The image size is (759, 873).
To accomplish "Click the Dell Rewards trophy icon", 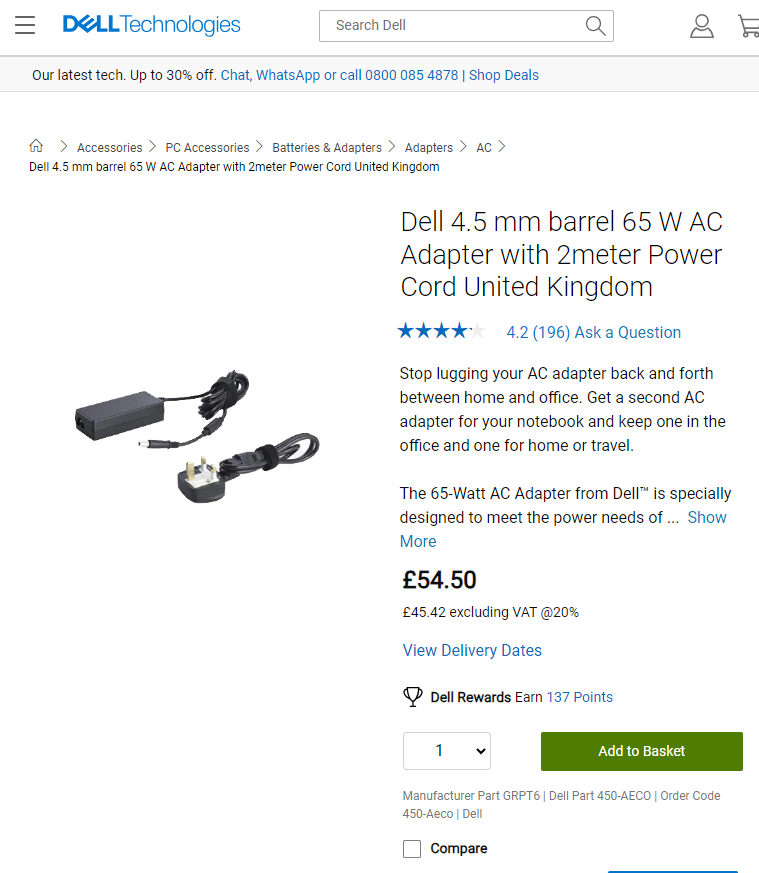I will (412, 697).
